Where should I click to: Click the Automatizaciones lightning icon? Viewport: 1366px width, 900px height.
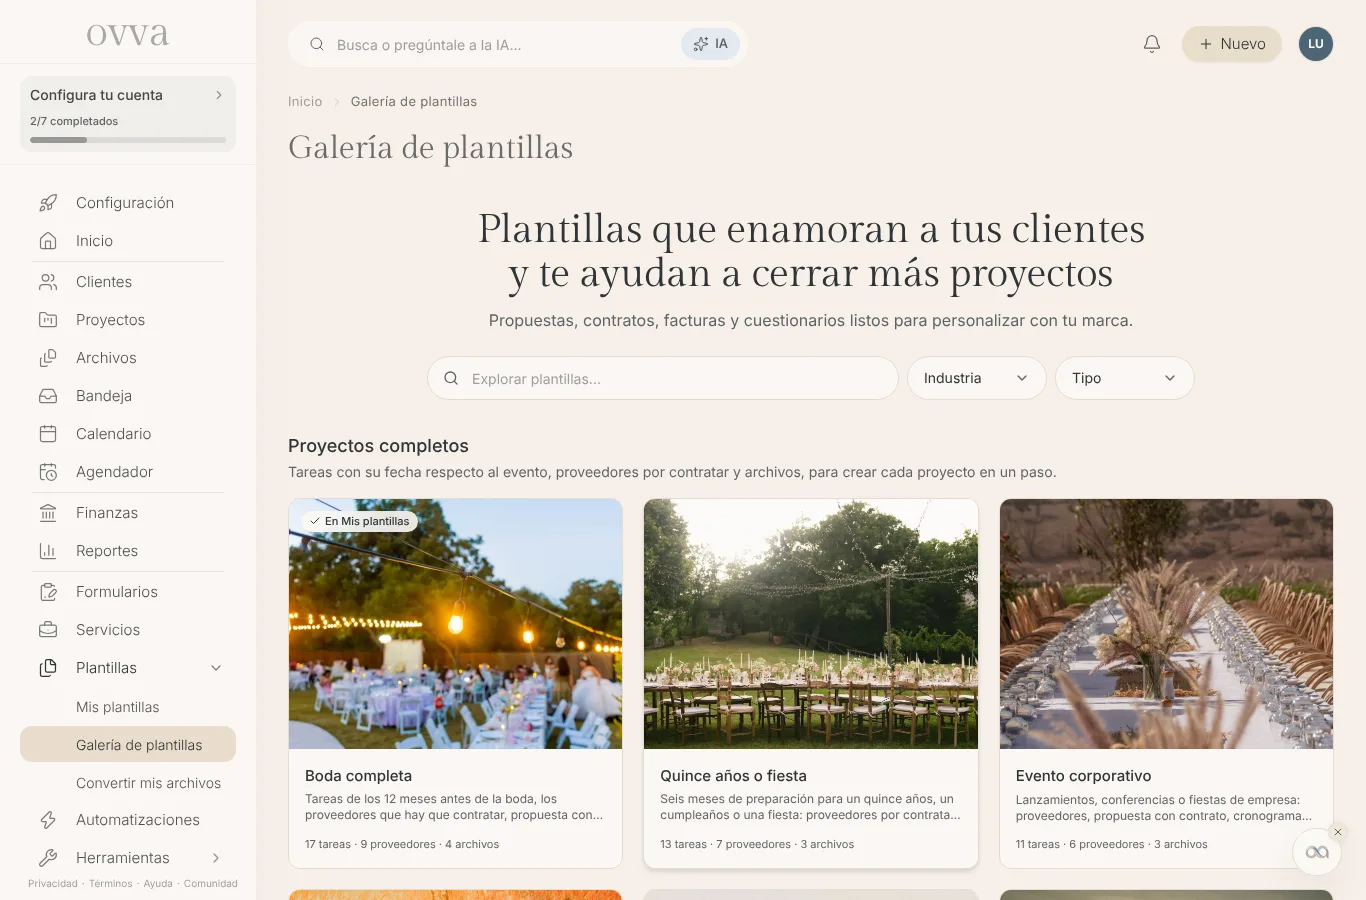tap(48, 820)
